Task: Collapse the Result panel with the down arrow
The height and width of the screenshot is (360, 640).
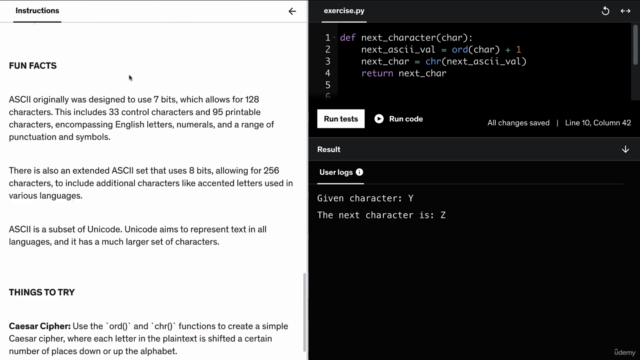Action: 625,149
